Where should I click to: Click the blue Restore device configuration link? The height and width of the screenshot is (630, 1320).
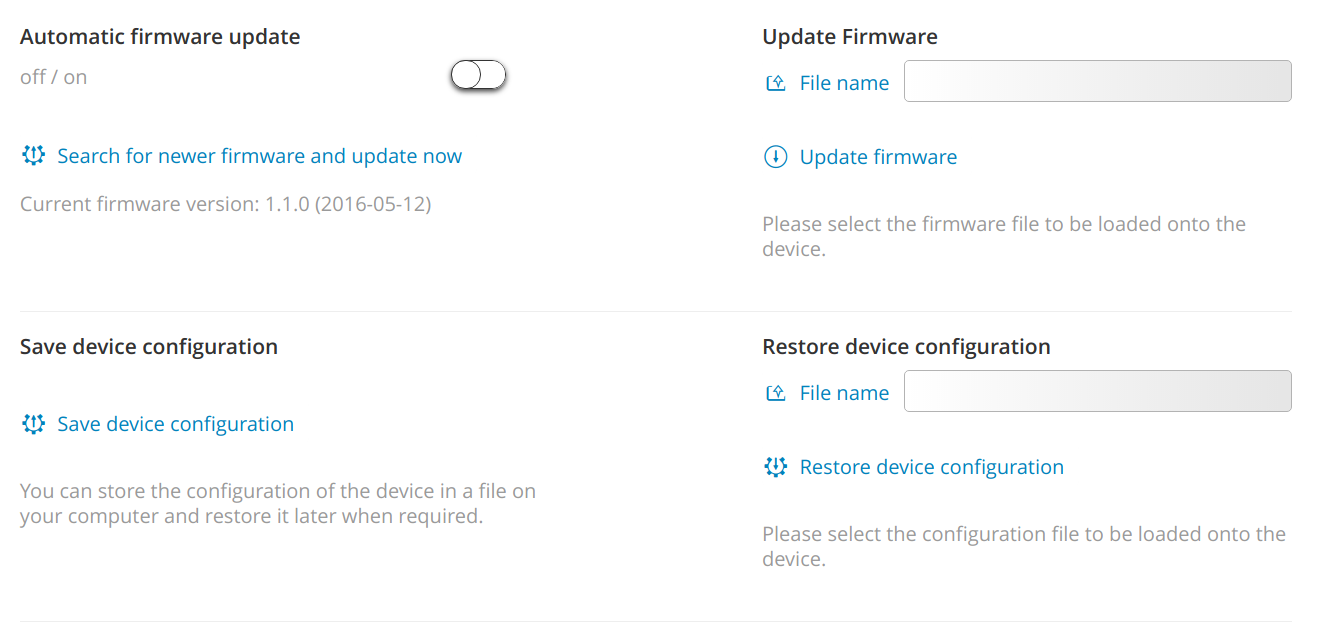coord(932,467)
